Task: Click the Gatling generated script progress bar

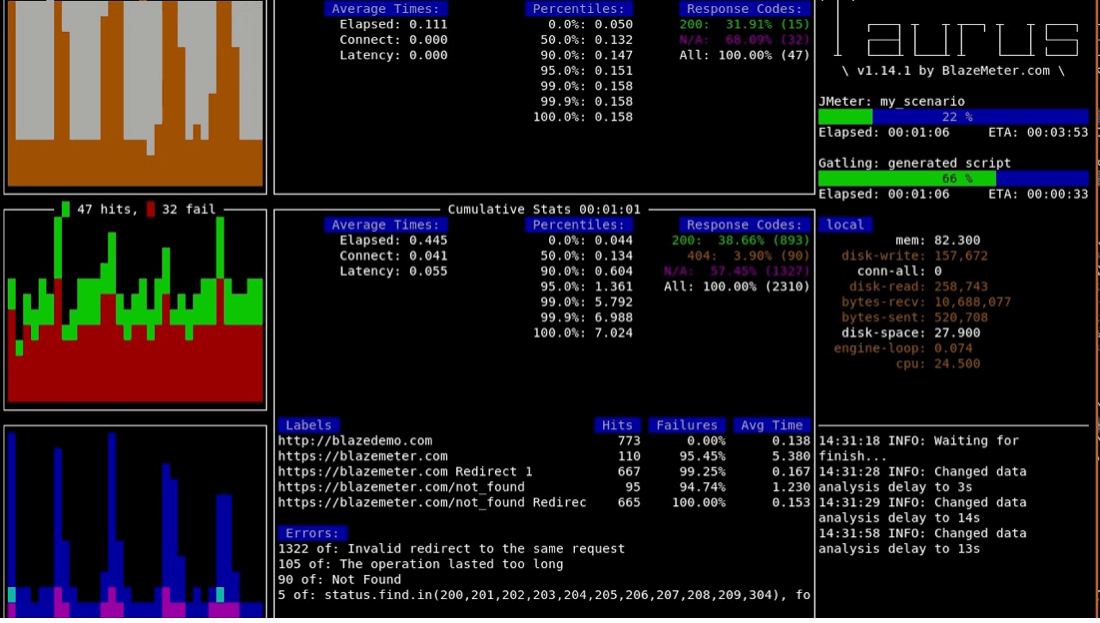Action: [x=953, y=179]
